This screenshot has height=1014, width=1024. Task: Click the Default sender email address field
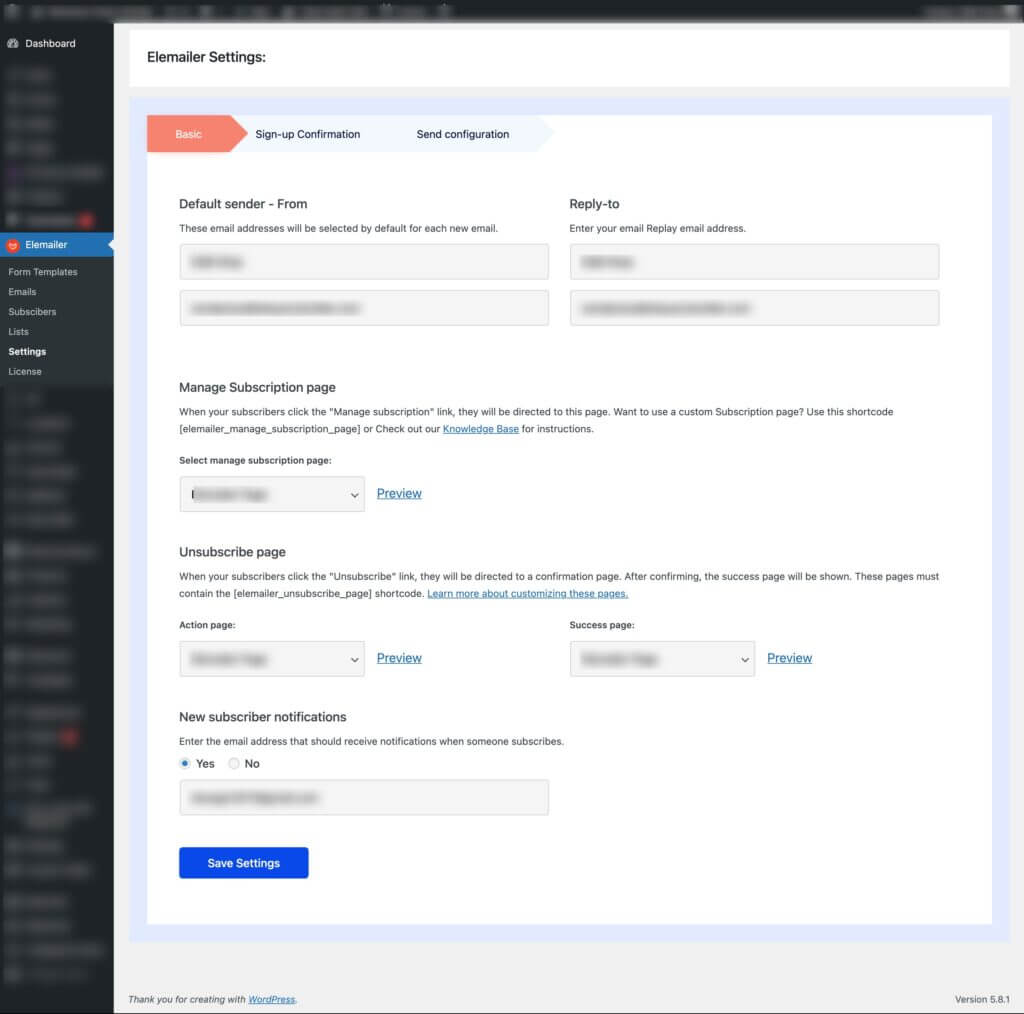coord(364,308)
